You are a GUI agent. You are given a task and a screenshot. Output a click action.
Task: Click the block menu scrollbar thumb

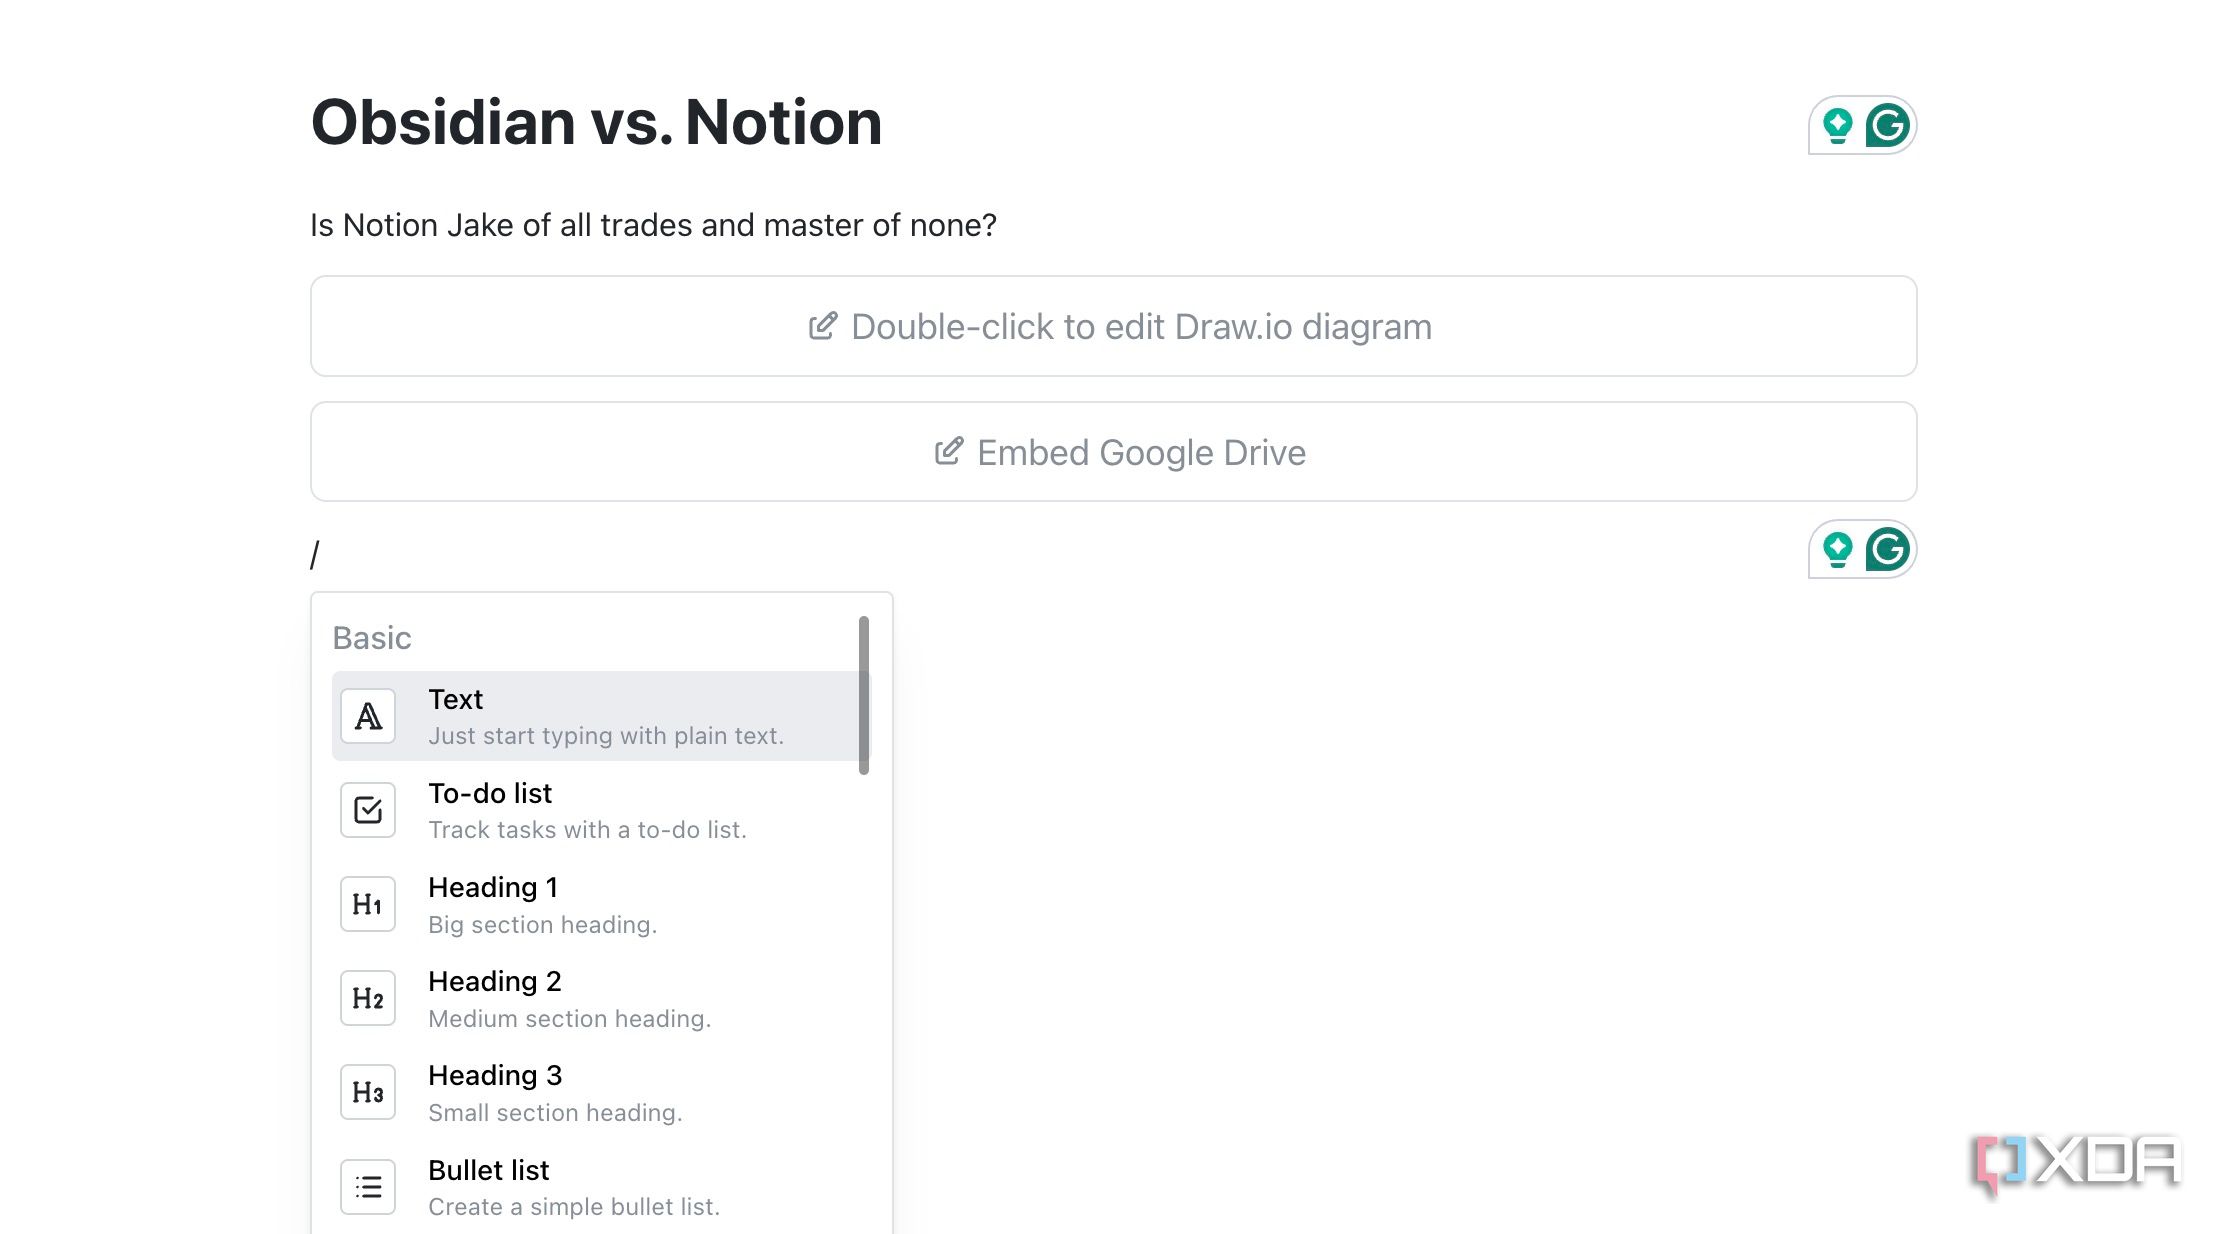click(864, 695)
